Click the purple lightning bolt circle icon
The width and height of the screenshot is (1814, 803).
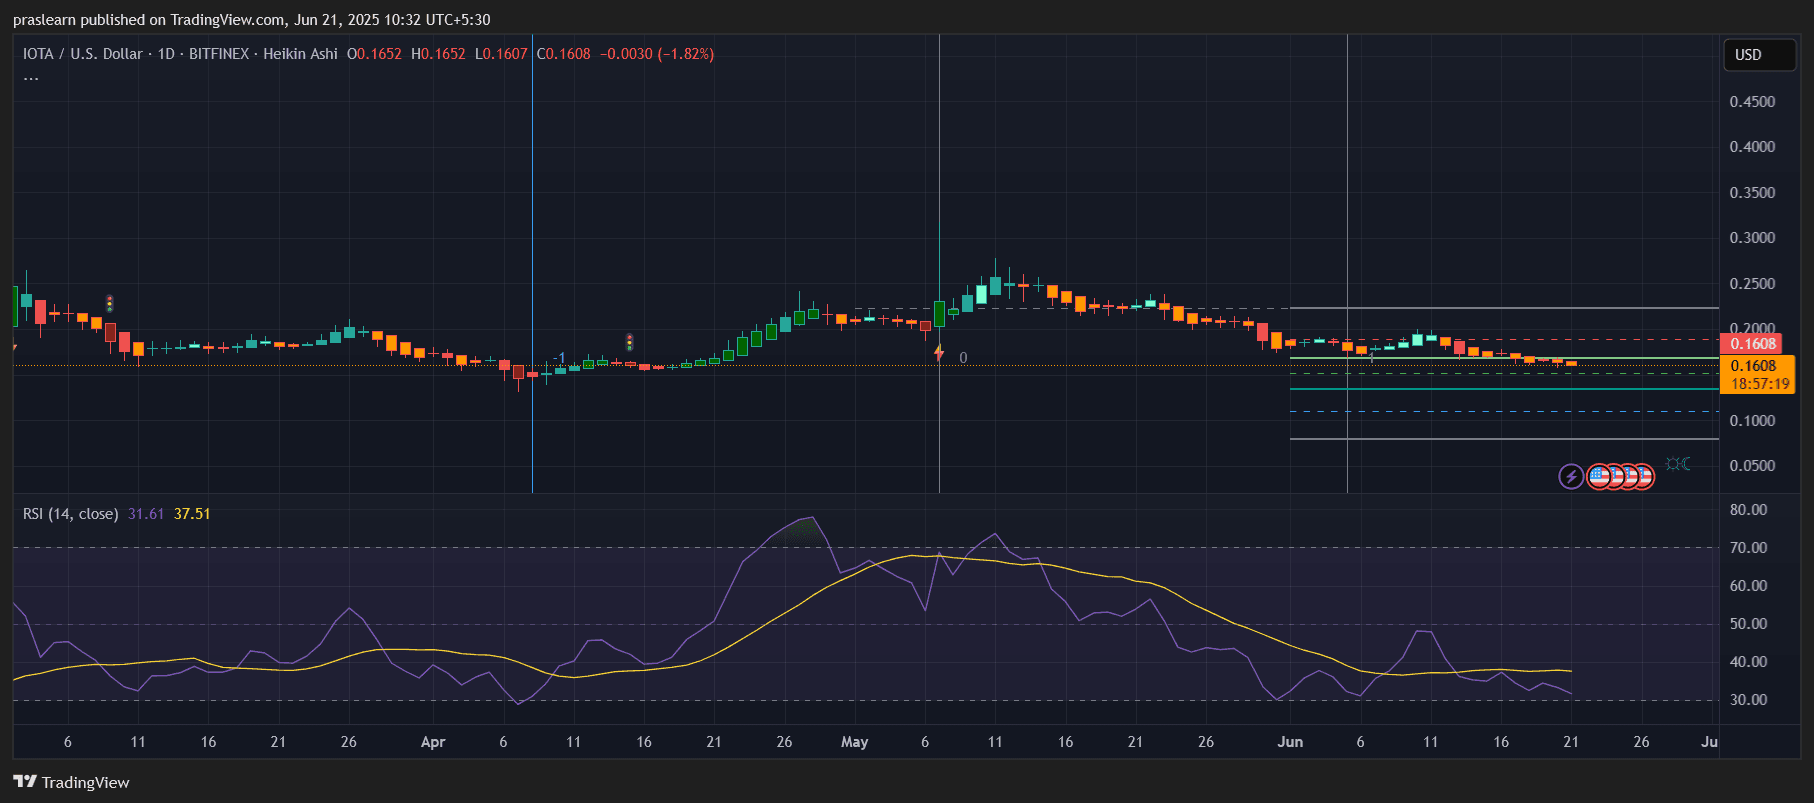1571,477
